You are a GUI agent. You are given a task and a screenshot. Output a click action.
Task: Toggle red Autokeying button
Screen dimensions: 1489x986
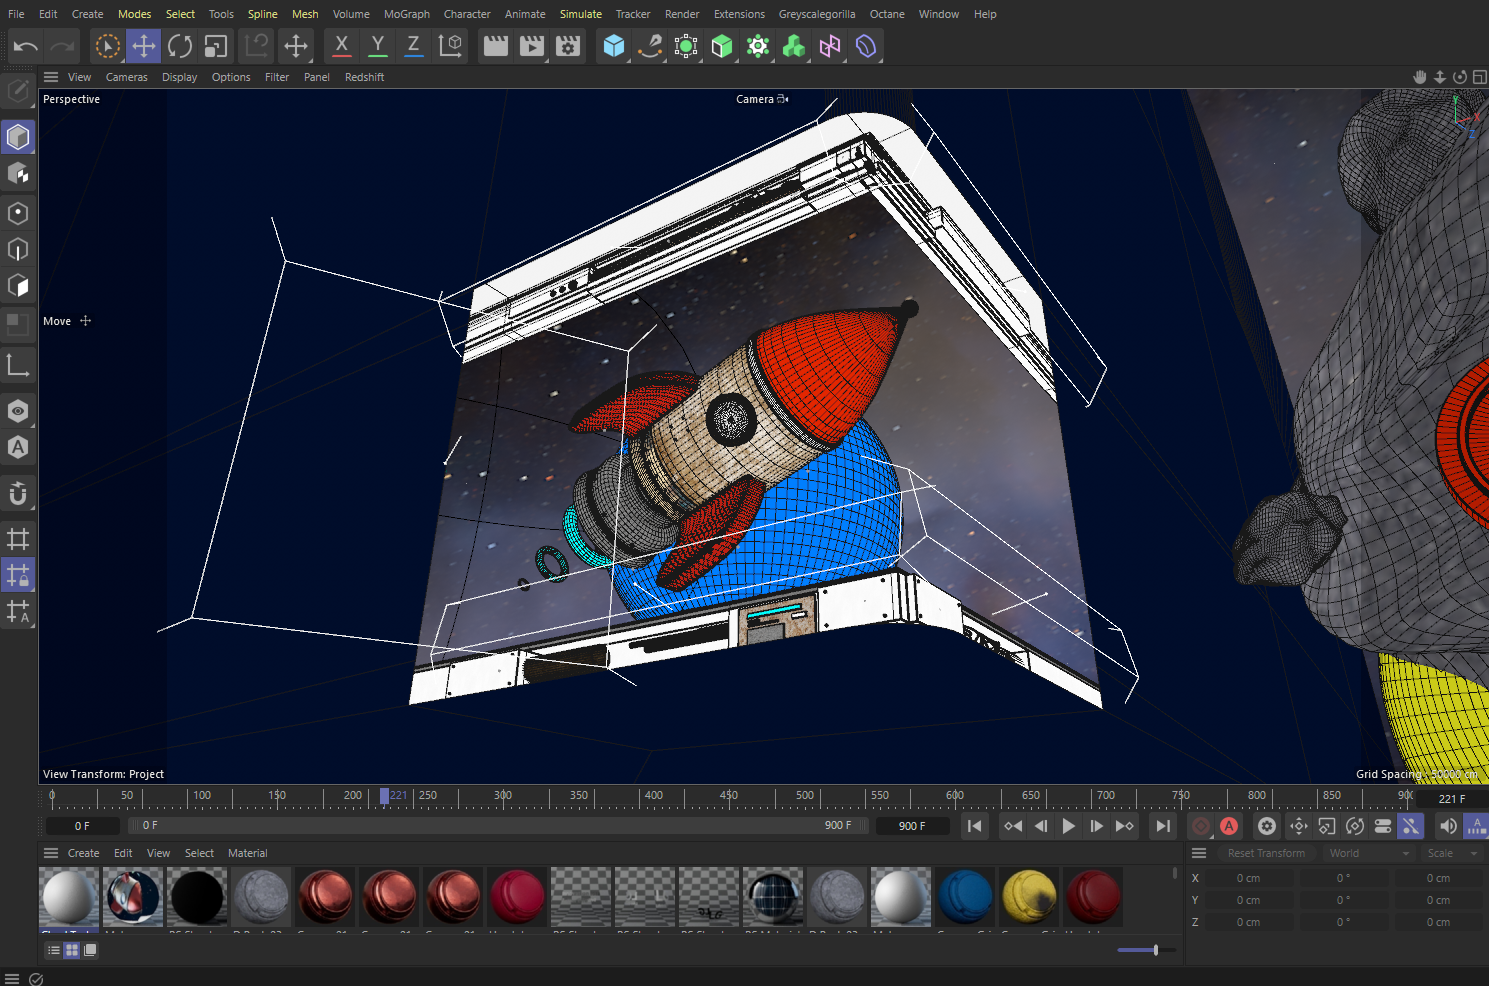(x=1229, y=826)
